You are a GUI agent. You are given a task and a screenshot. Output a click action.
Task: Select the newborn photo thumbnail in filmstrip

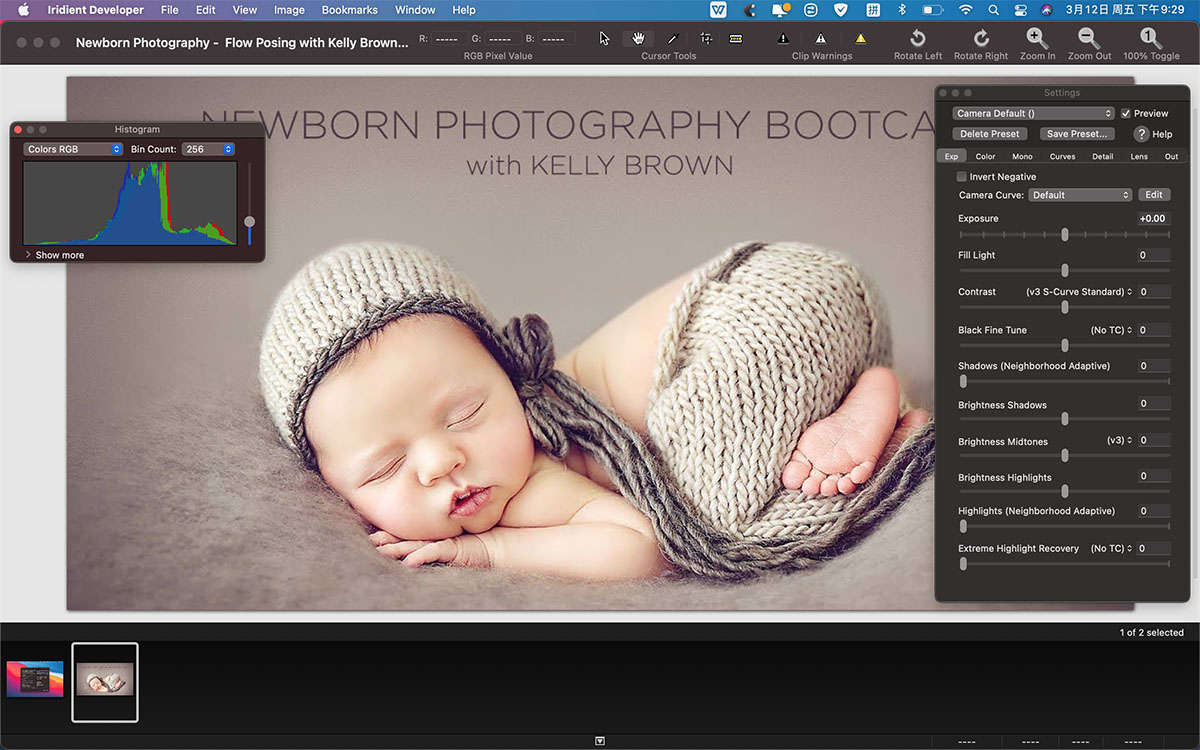click(105, 683)
